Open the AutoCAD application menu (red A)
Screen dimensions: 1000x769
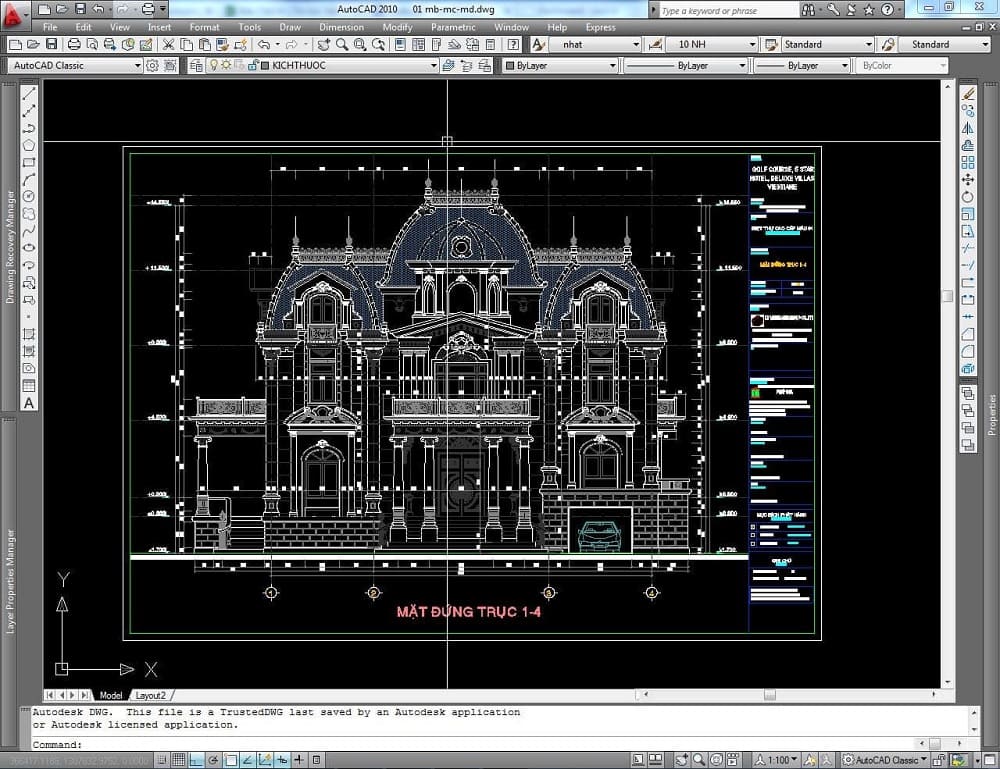click(14, 14)
